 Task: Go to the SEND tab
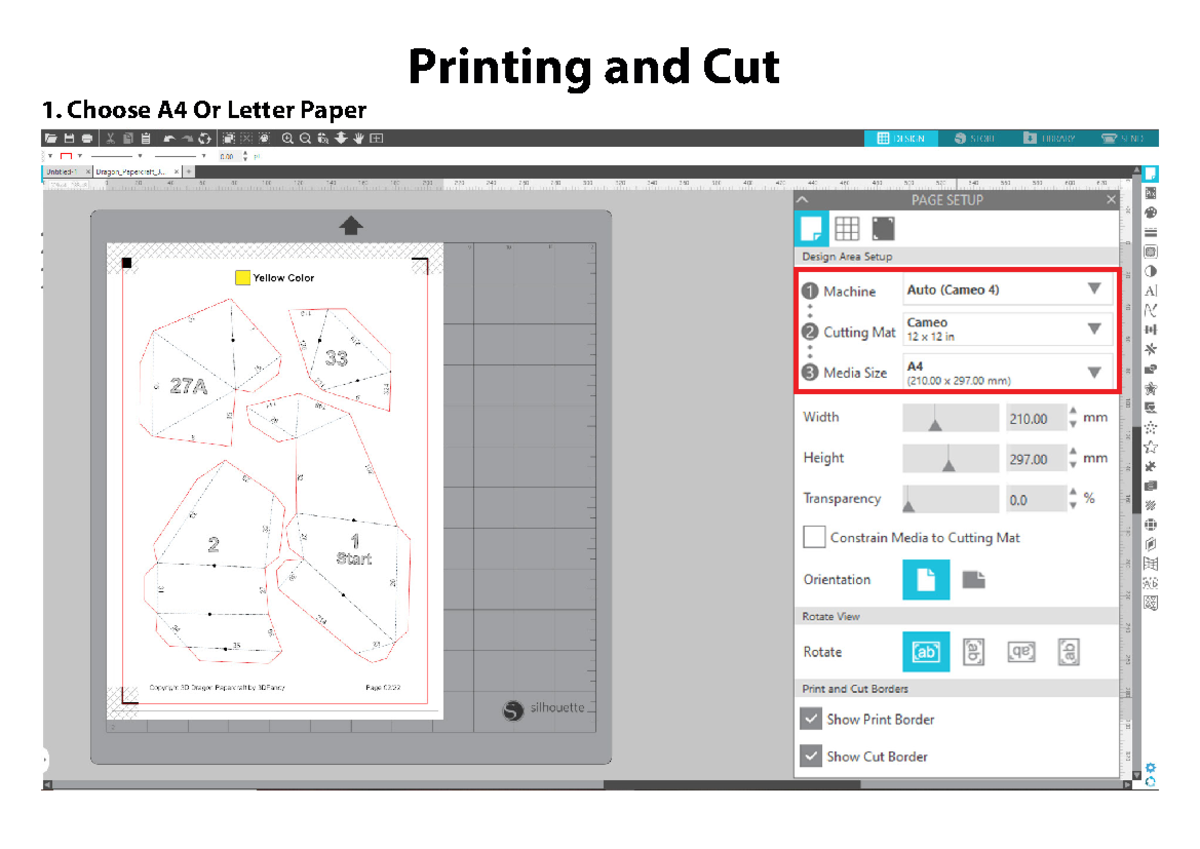pos(1122,138)
